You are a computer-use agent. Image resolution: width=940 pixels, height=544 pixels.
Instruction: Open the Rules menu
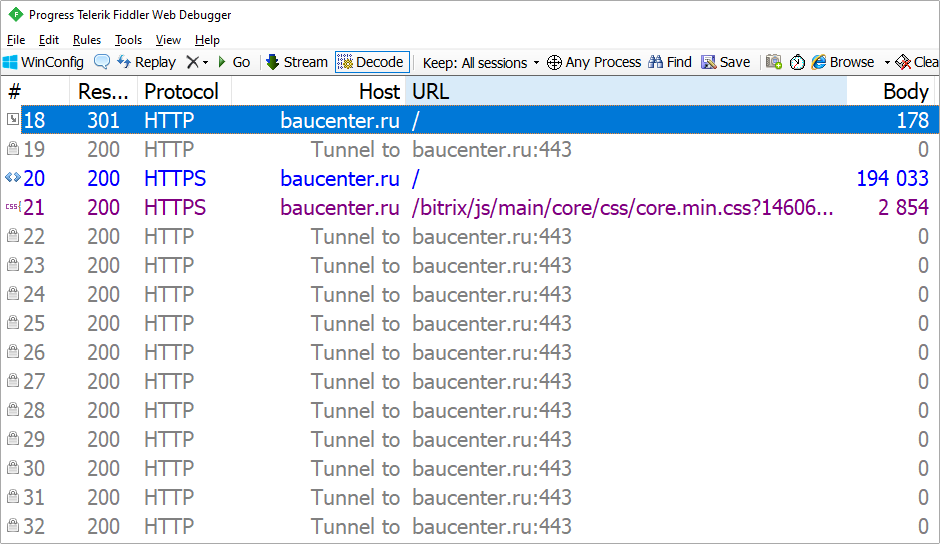point(87,40)
